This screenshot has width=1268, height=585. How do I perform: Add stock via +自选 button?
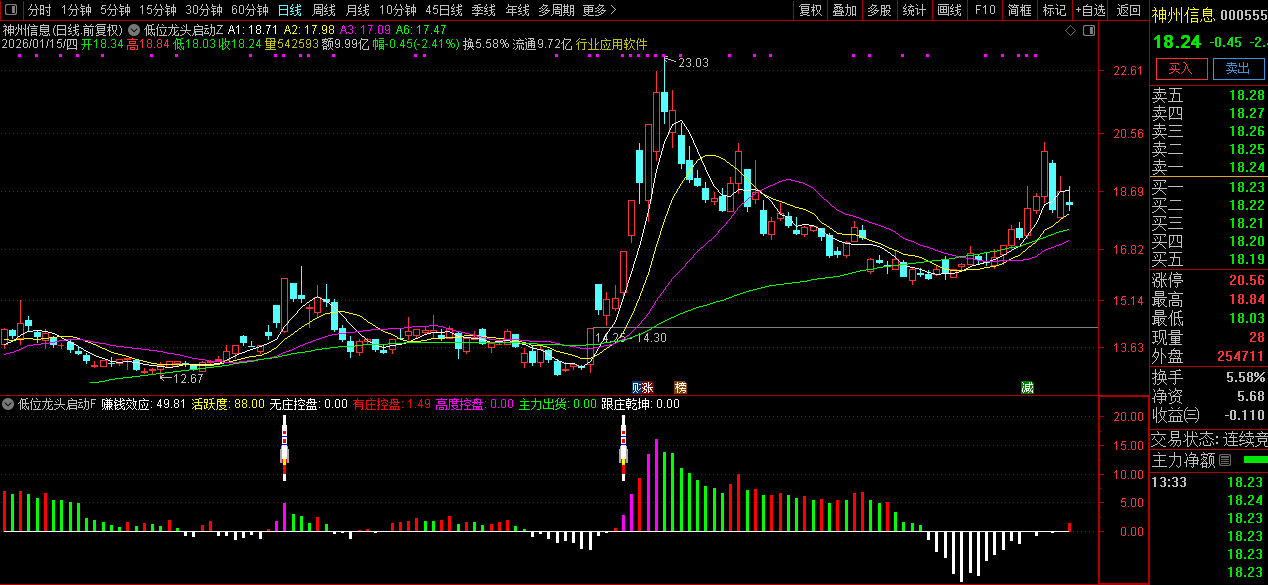tap(1091, 10)
